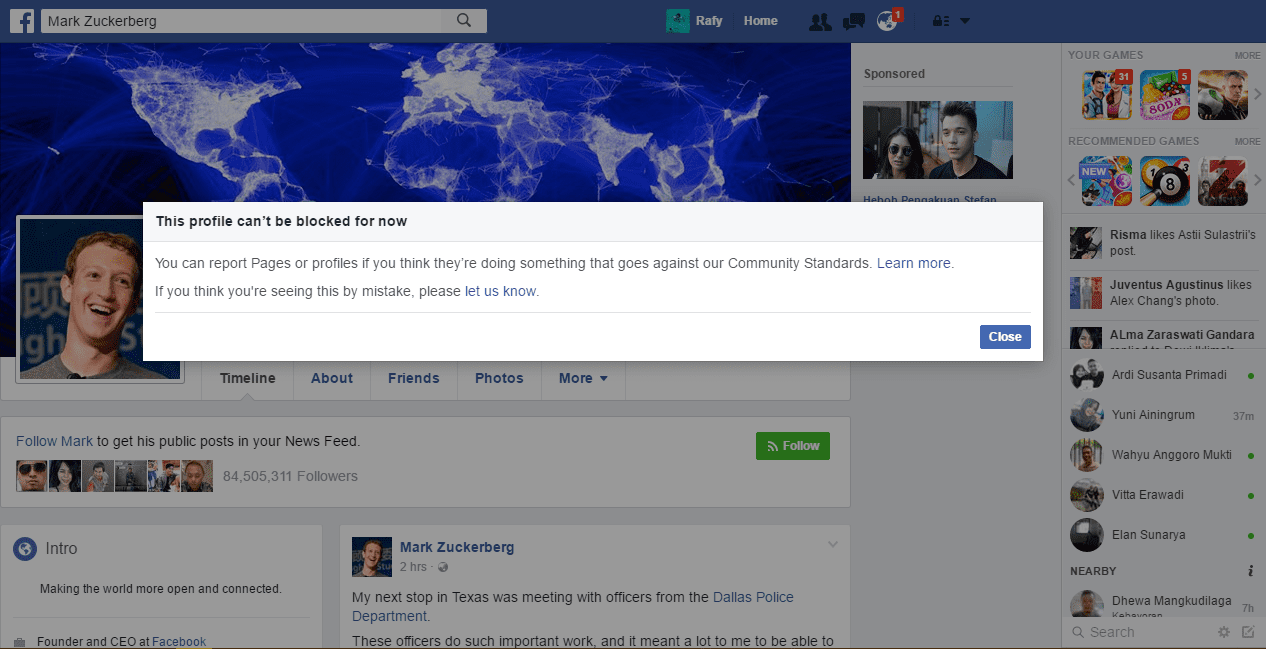Click the 84,505,311 Followers count
This screenshot has height=649, width=1266.
[x=290, y=476]
